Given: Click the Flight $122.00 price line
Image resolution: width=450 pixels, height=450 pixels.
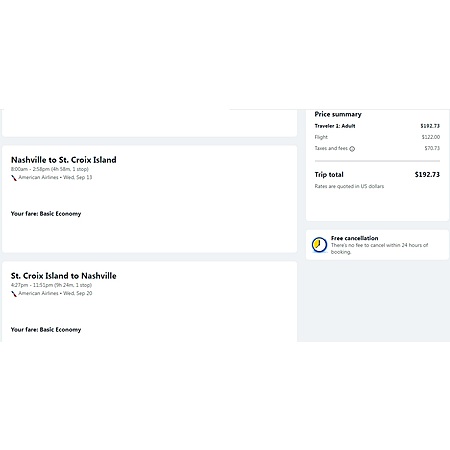Looking at the screenshot, I should [377, 137].
